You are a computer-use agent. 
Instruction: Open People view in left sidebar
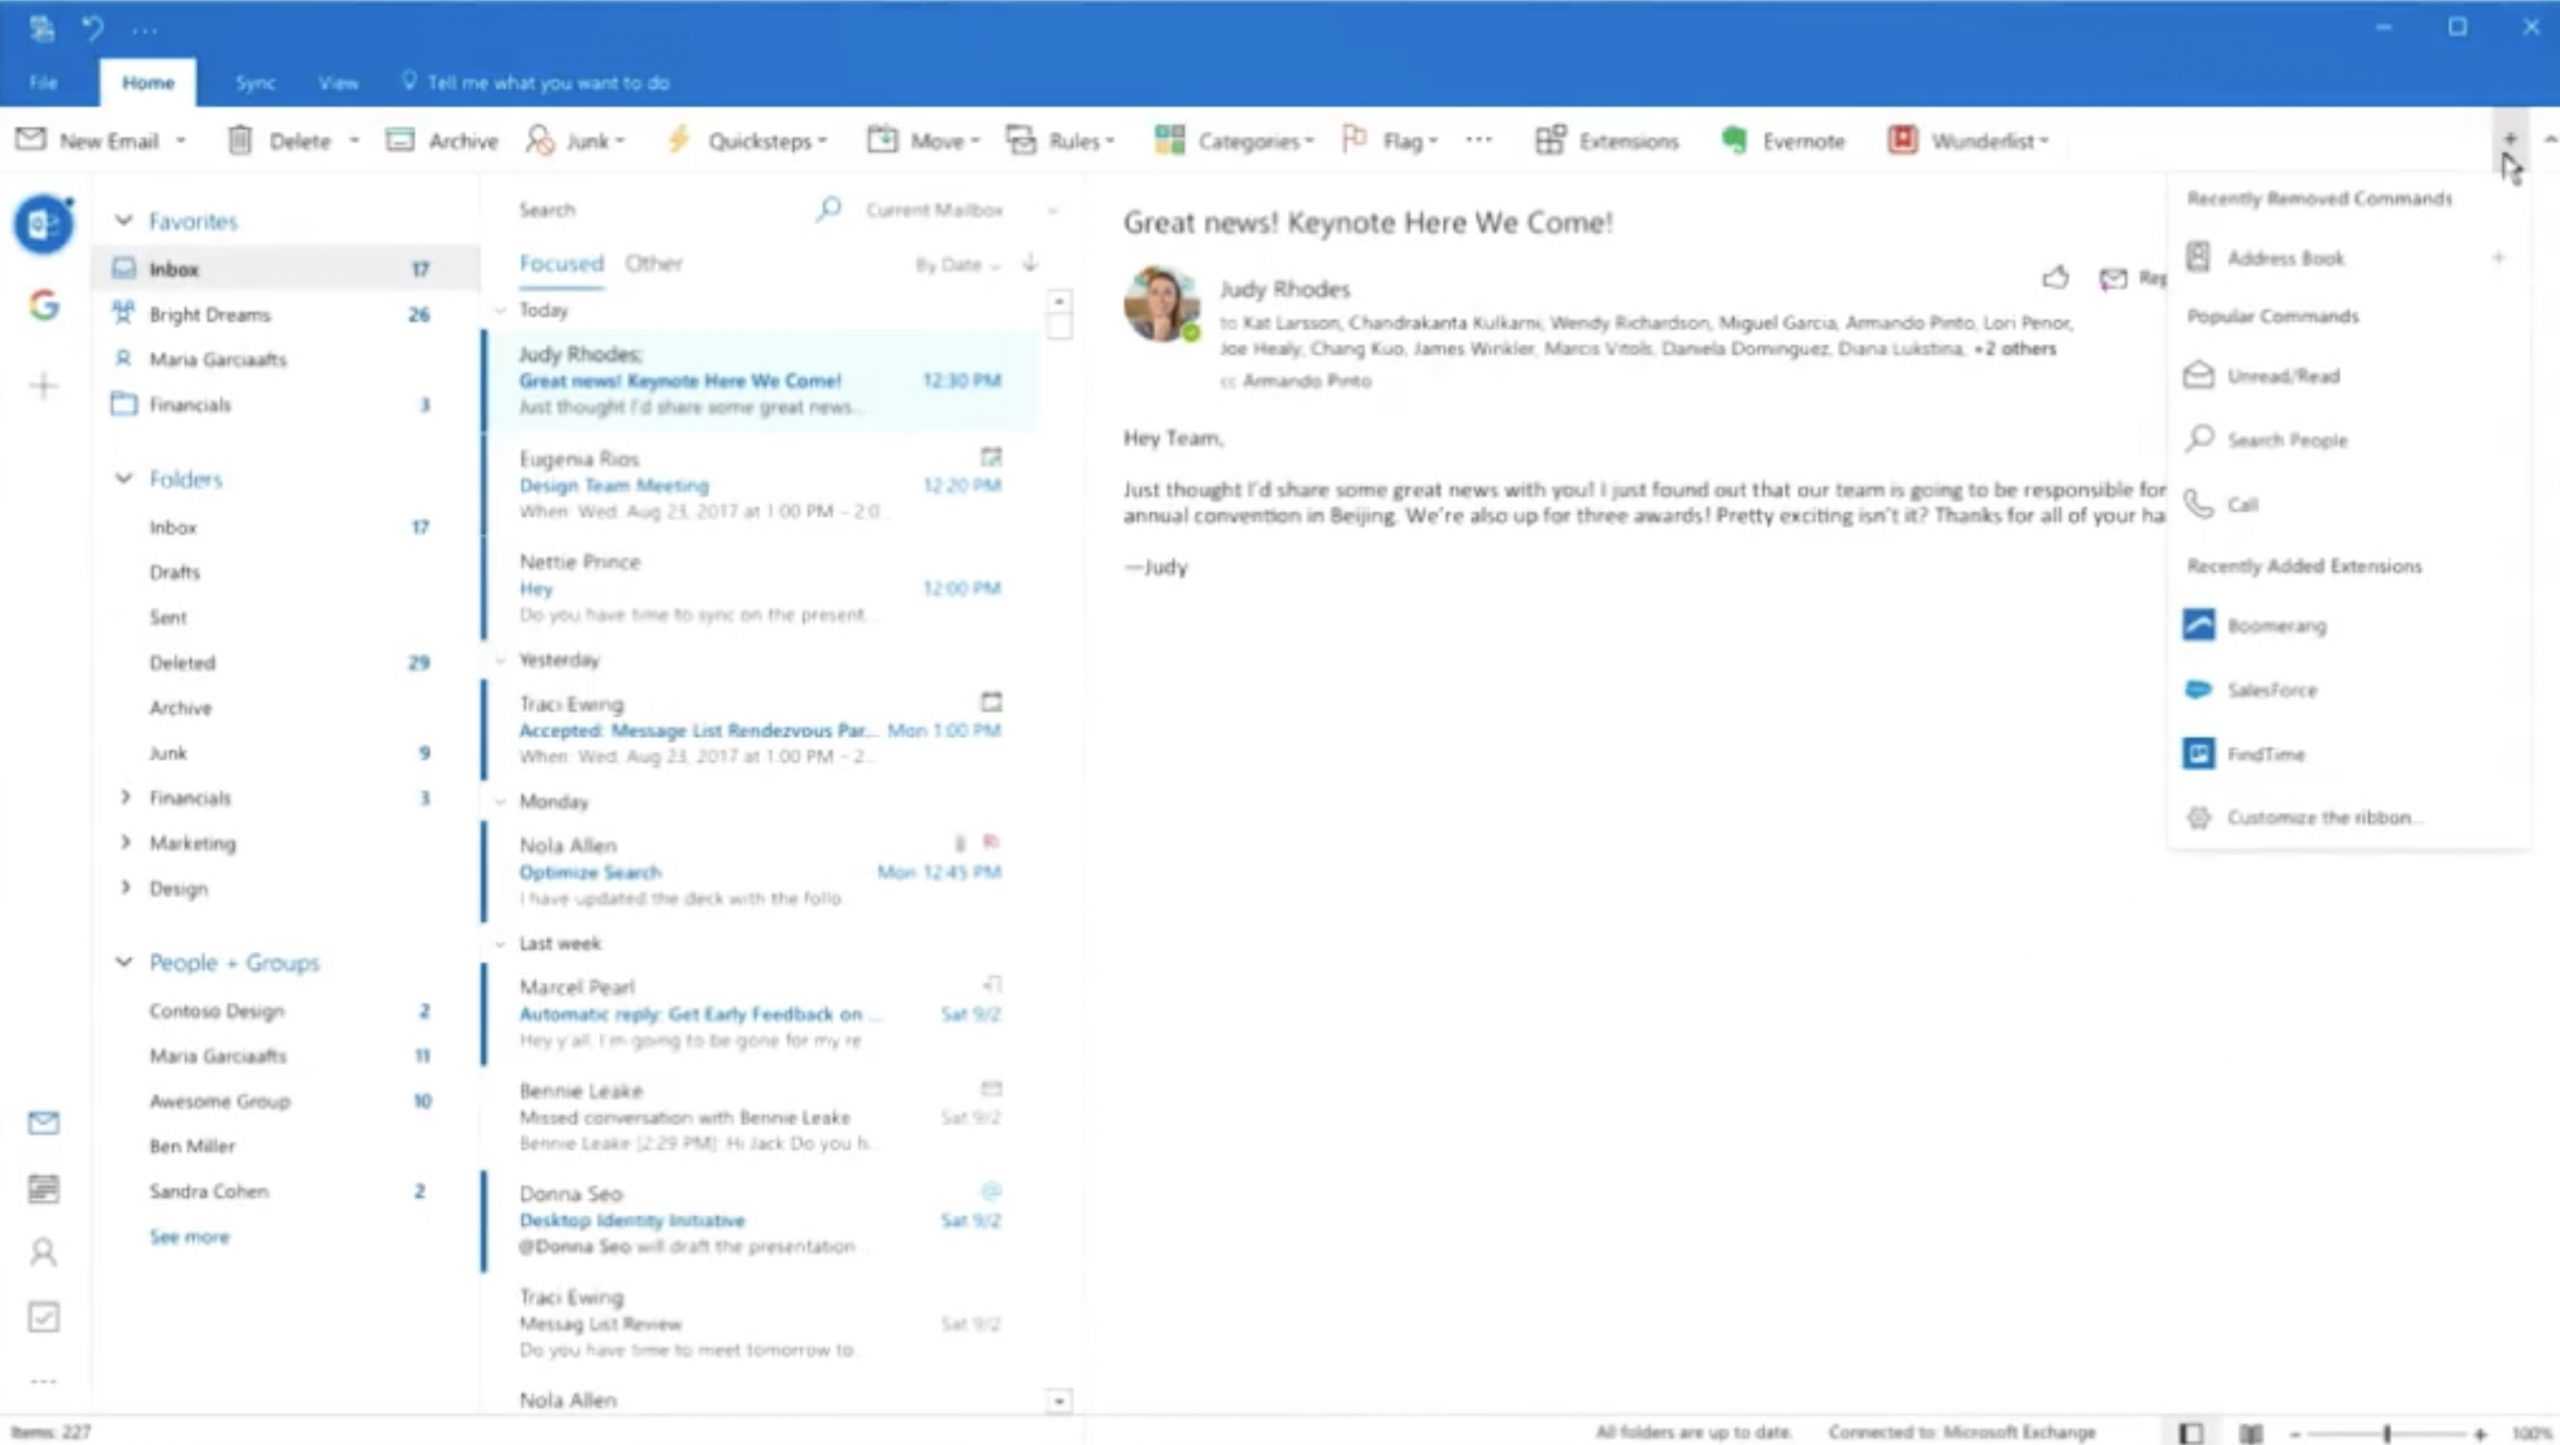[x=43, y=1252]
